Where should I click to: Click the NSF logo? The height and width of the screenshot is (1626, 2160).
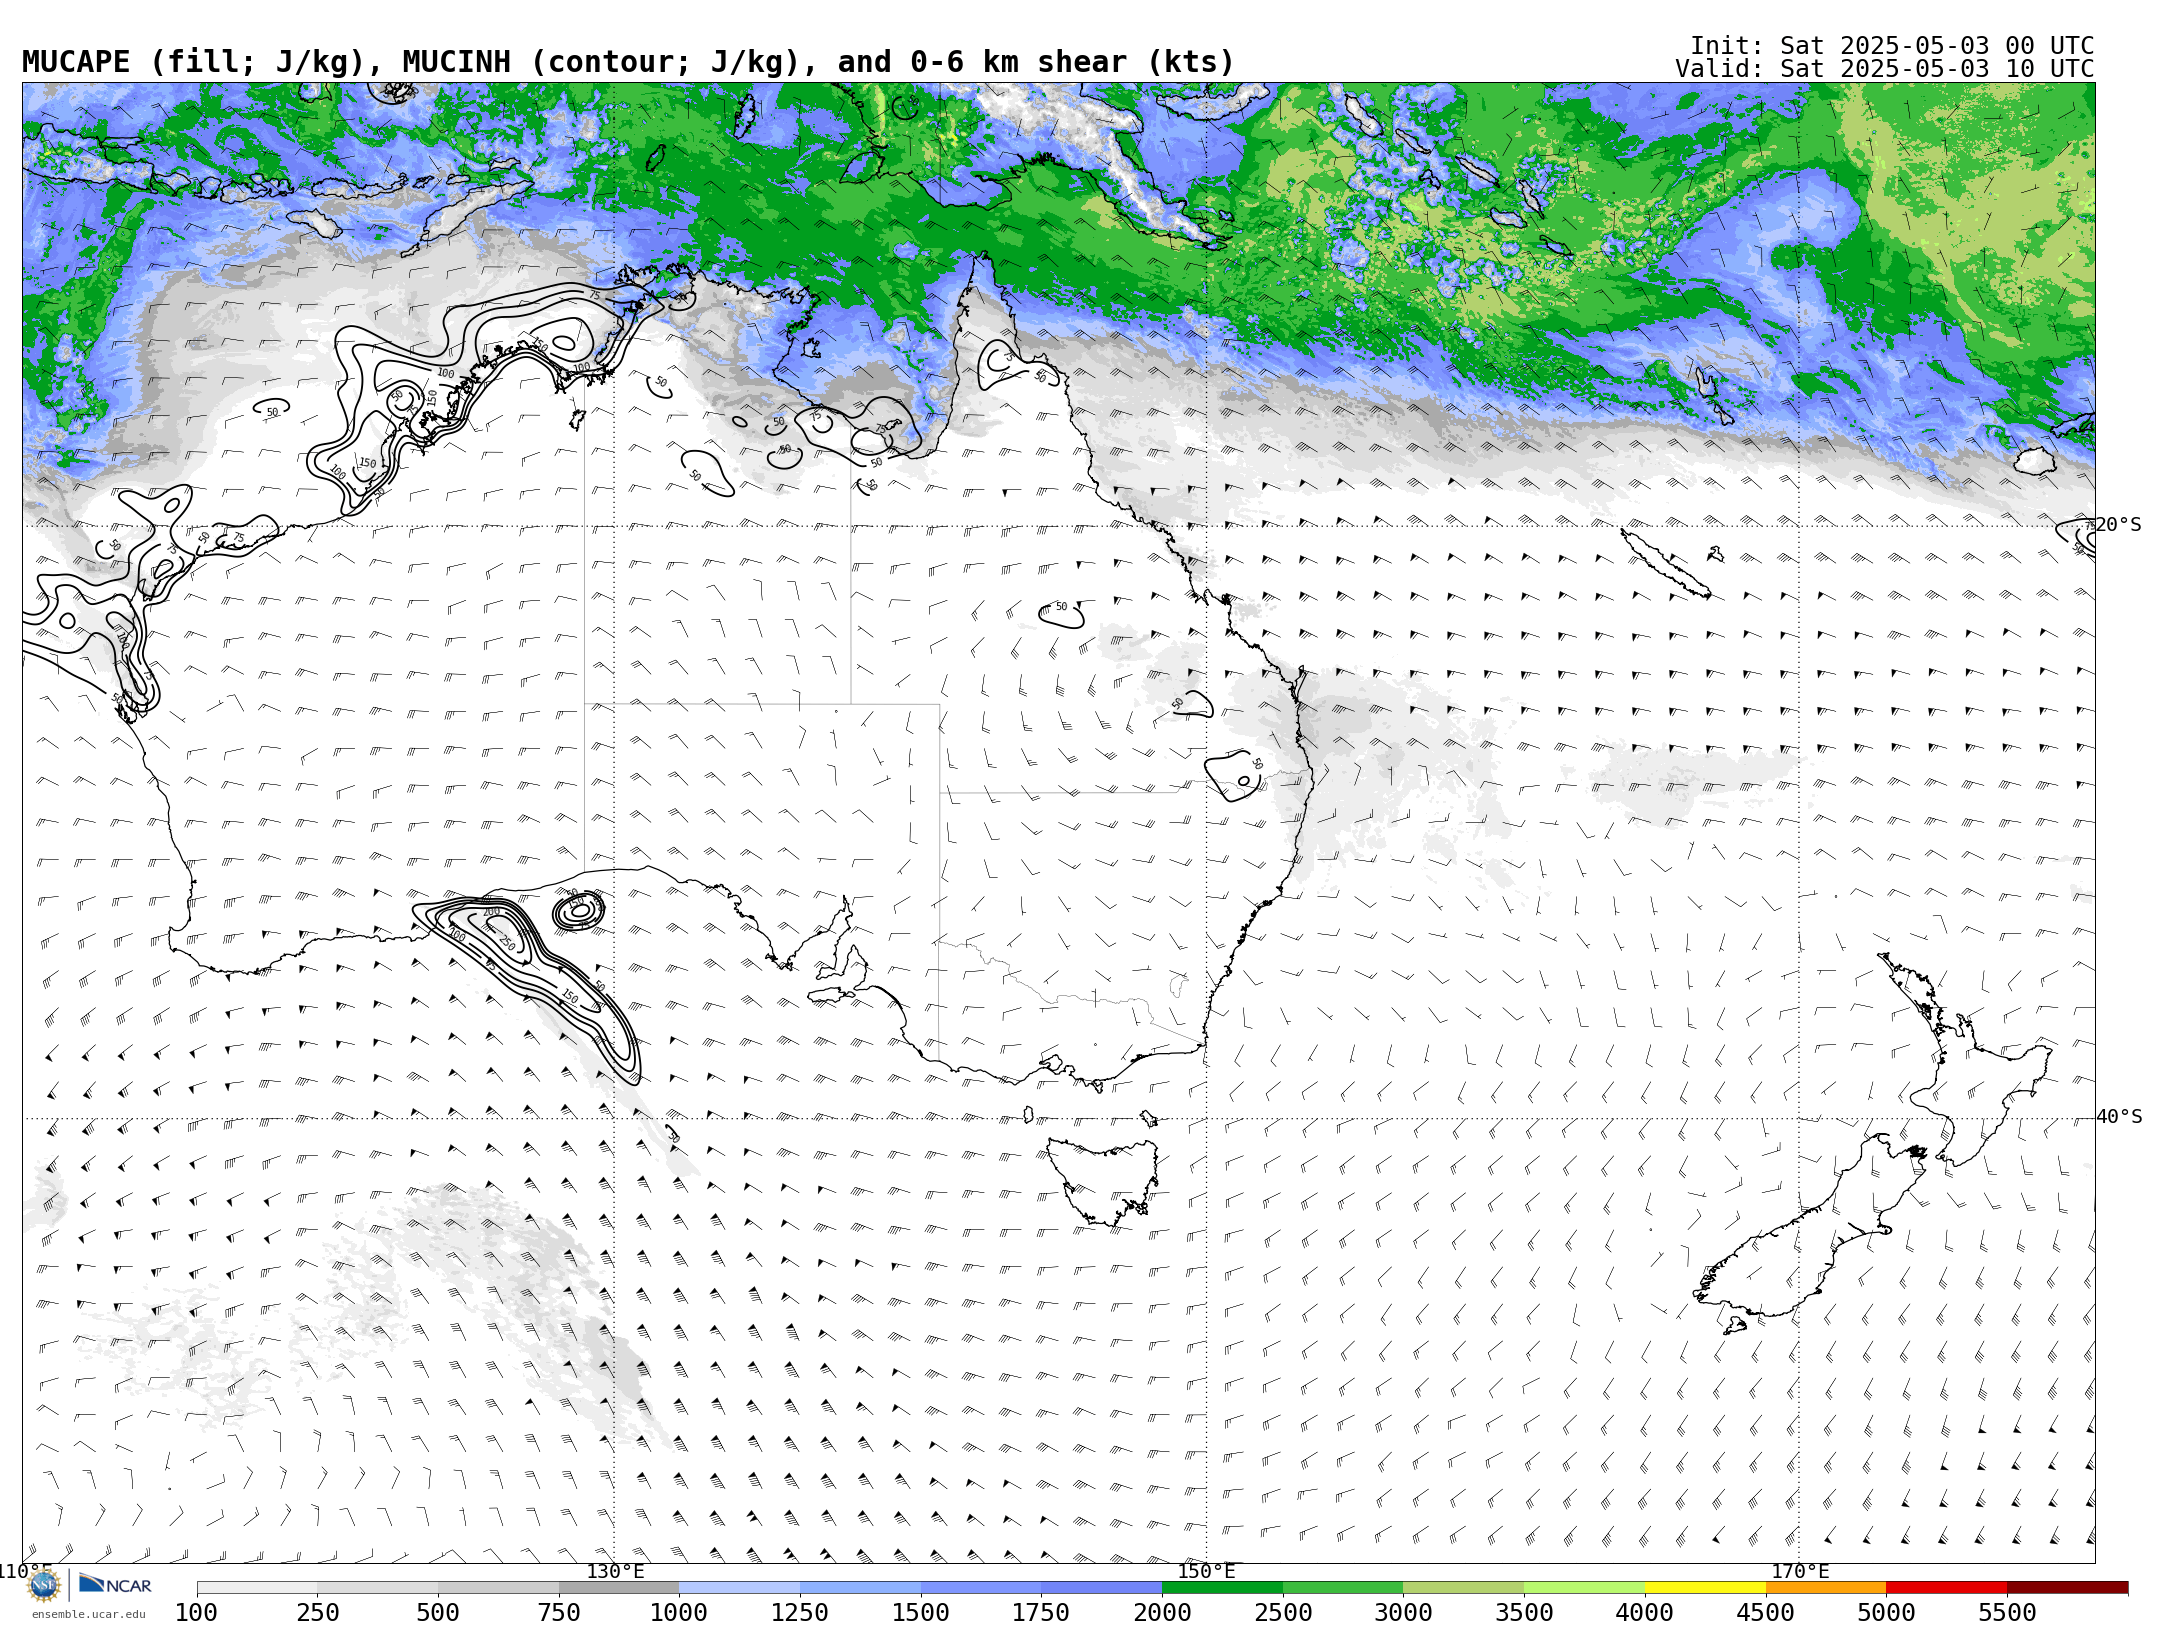coord(44,1584)
